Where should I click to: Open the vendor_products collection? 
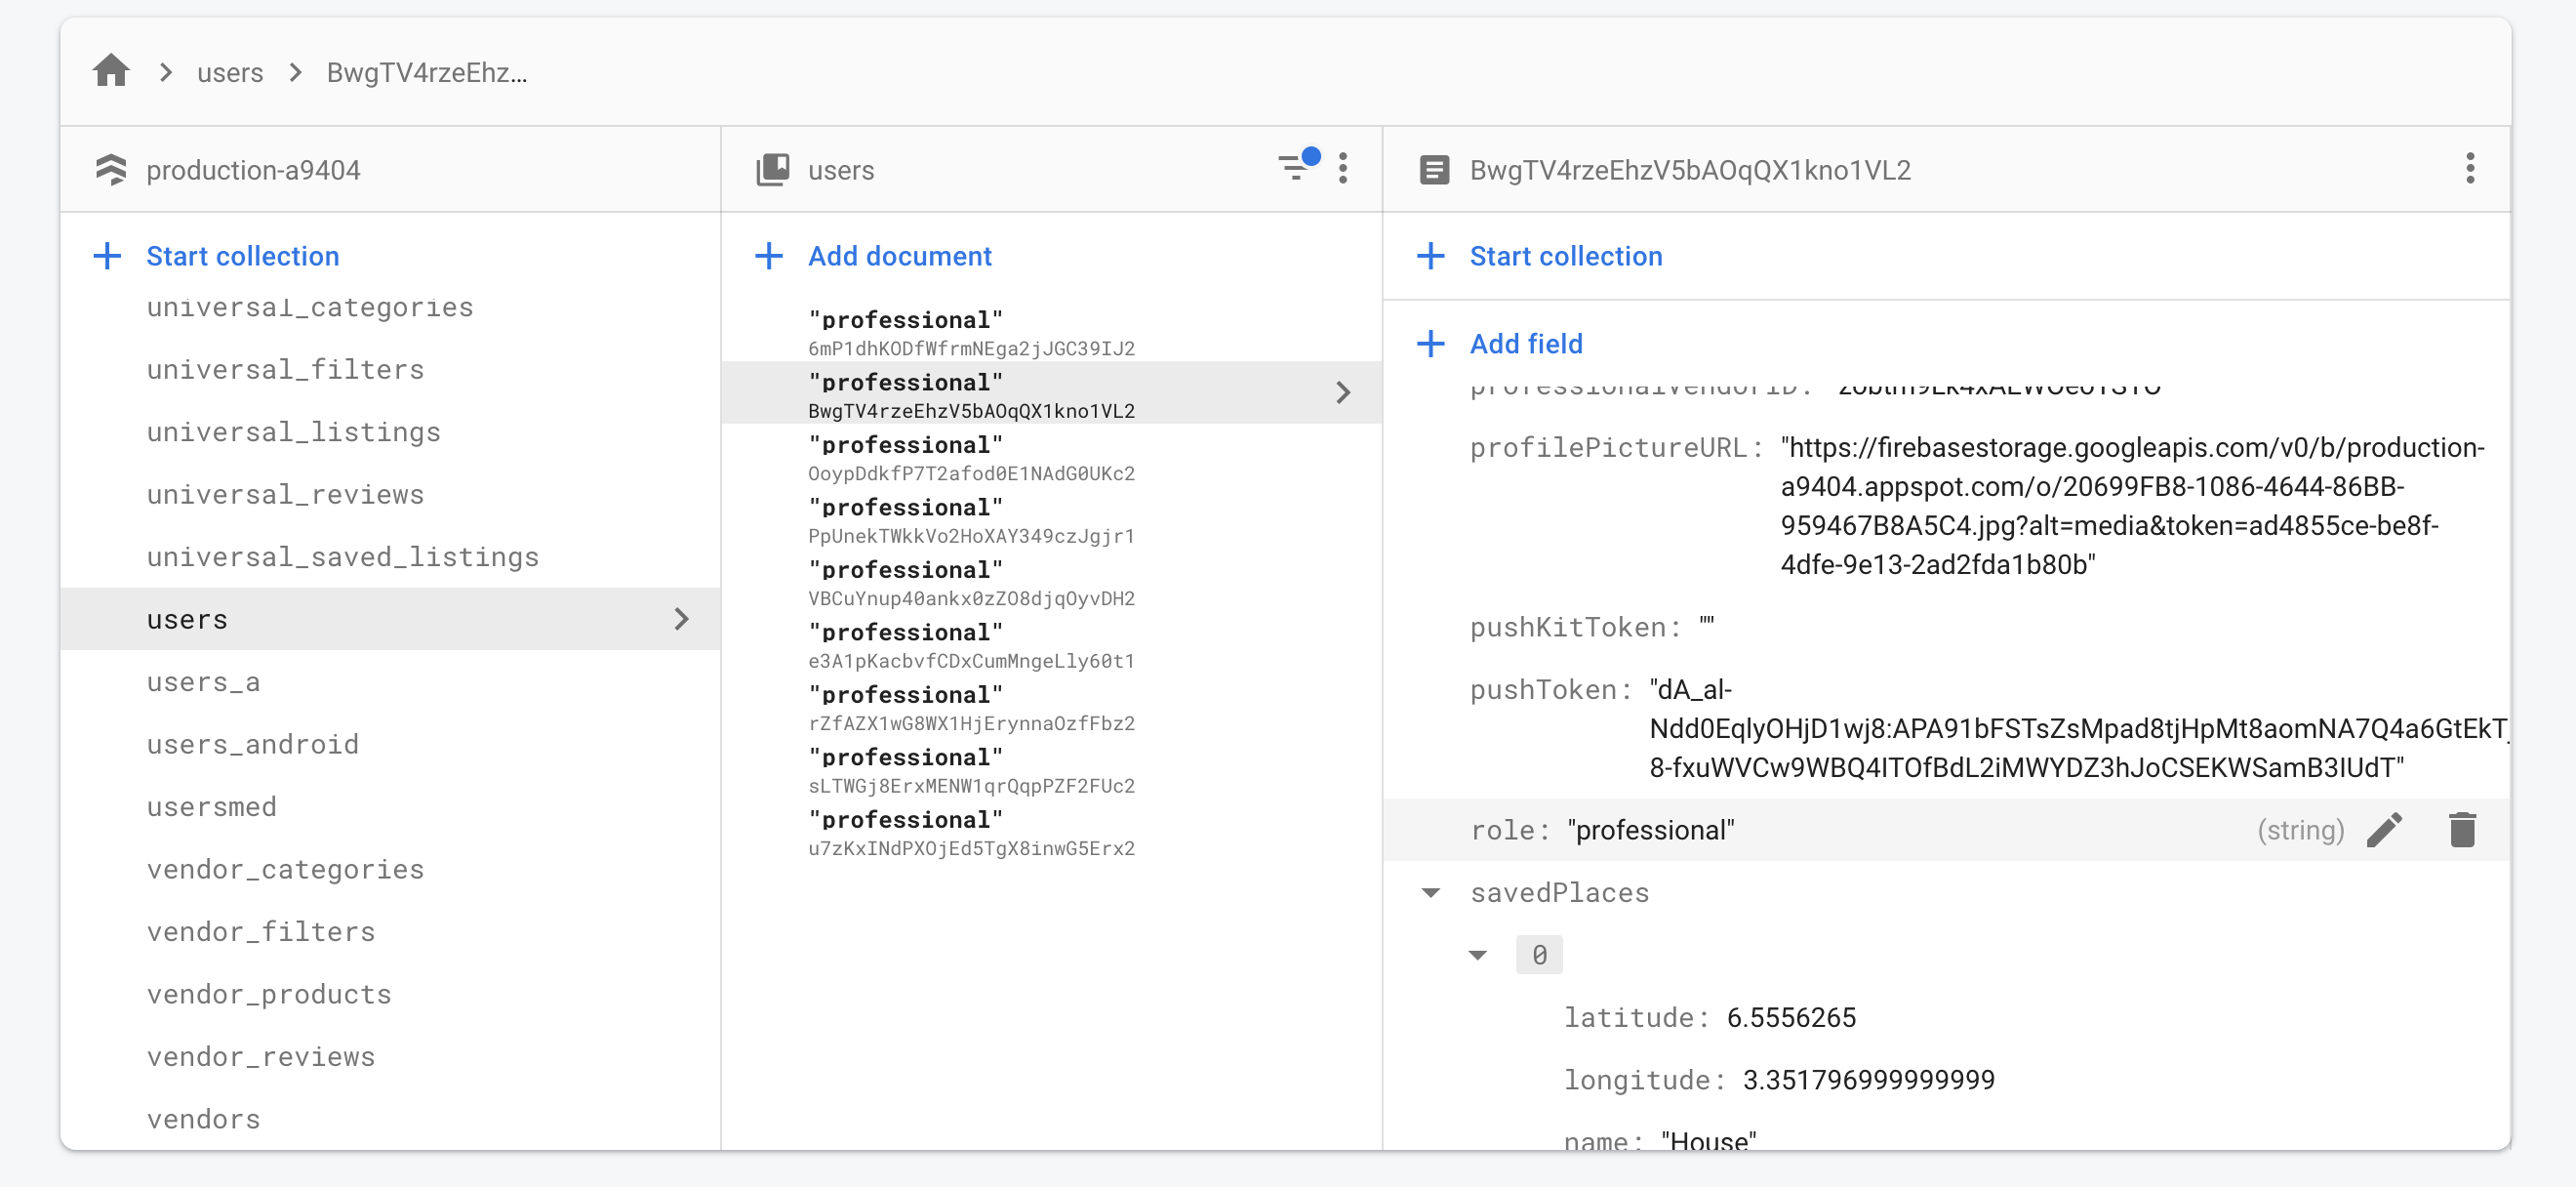tap(269, 994)
